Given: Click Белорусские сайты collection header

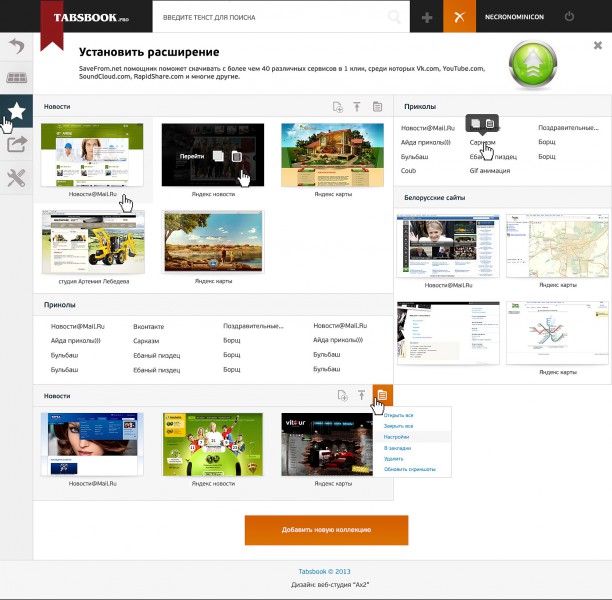Looking at the screenshot, I should click(x=434, y=198).
